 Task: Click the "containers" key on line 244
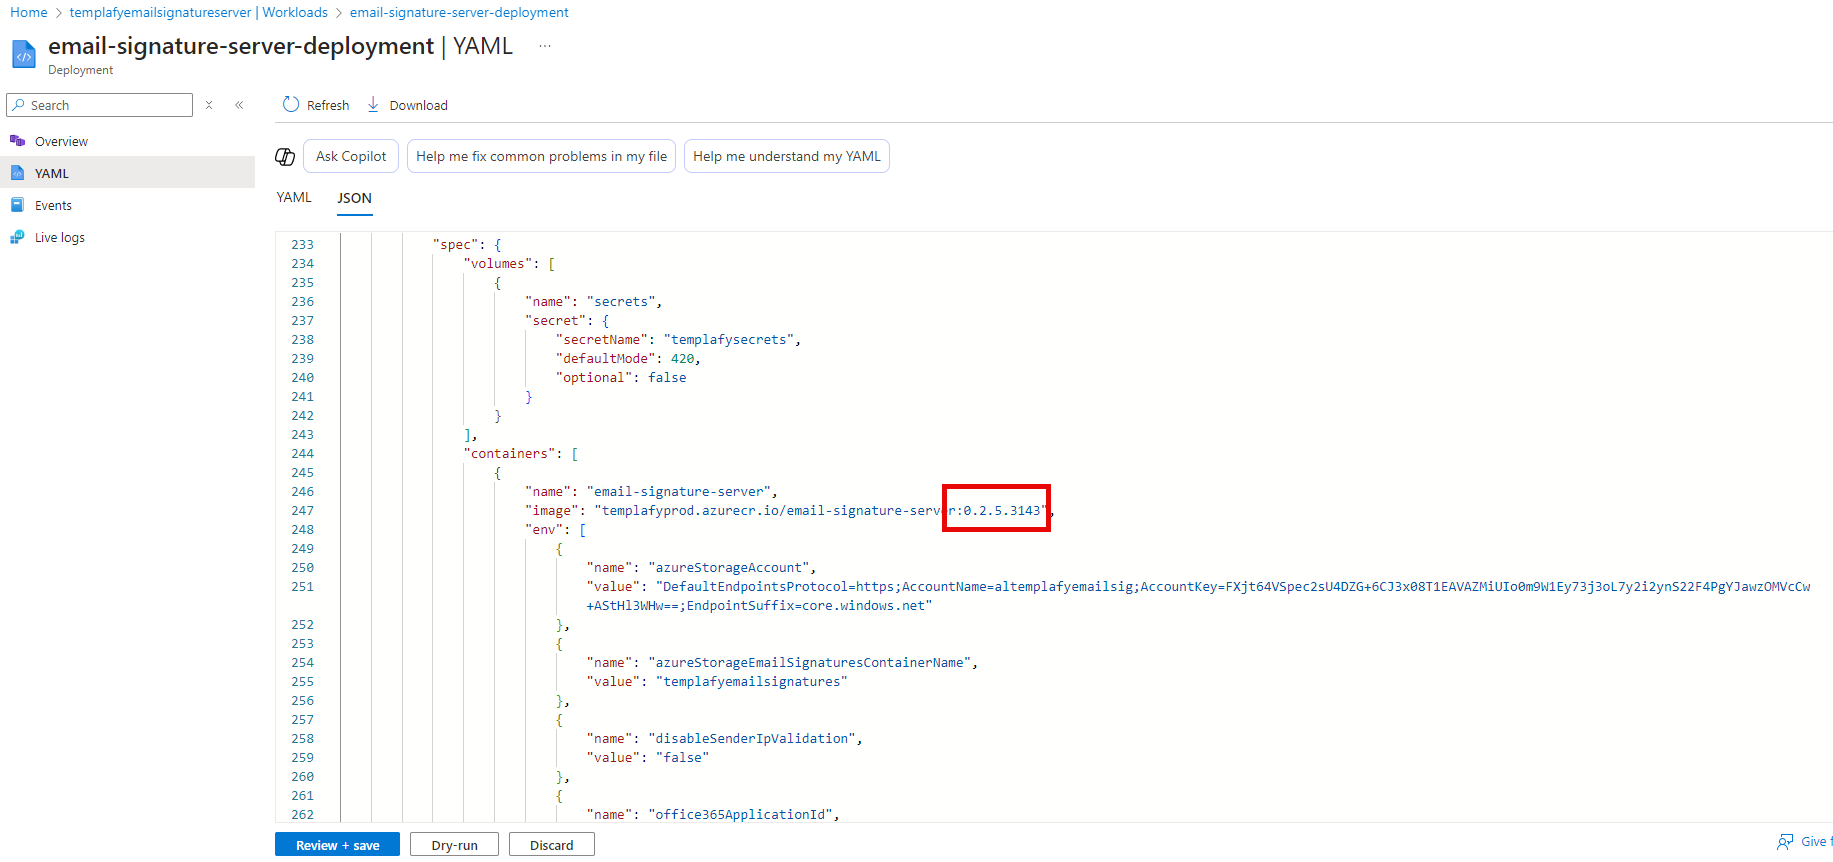[509, 453]
